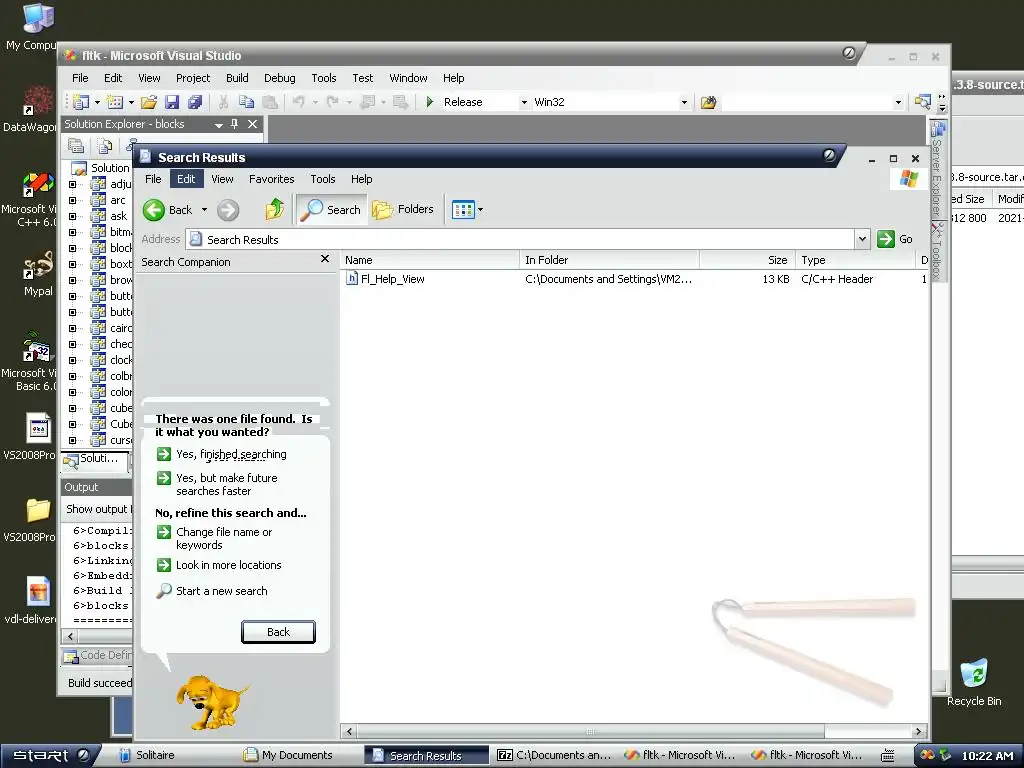1024x768 pixels.
Task: Click Undo icon in Visual Studio toolbar
Action: pos(298,102)
